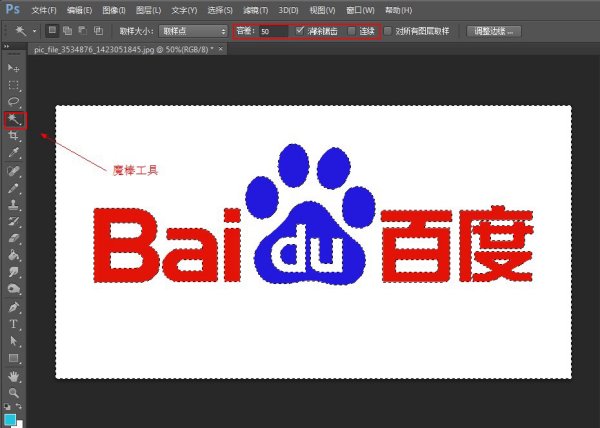Select the Magic Wand tool in toolbox
Viewport: 600px width, 428px height.
[15, 120]
